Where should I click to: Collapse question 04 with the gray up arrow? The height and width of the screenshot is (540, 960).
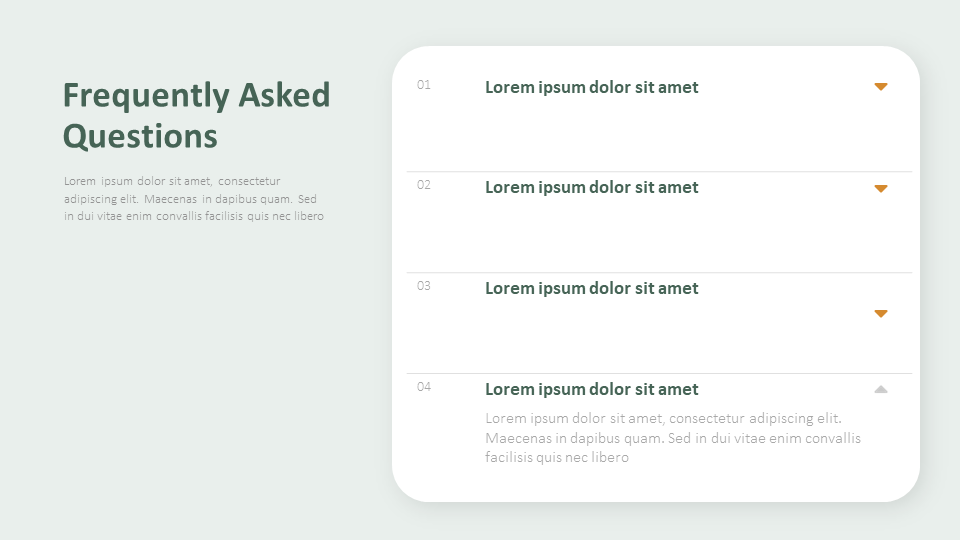pos(881,389)
